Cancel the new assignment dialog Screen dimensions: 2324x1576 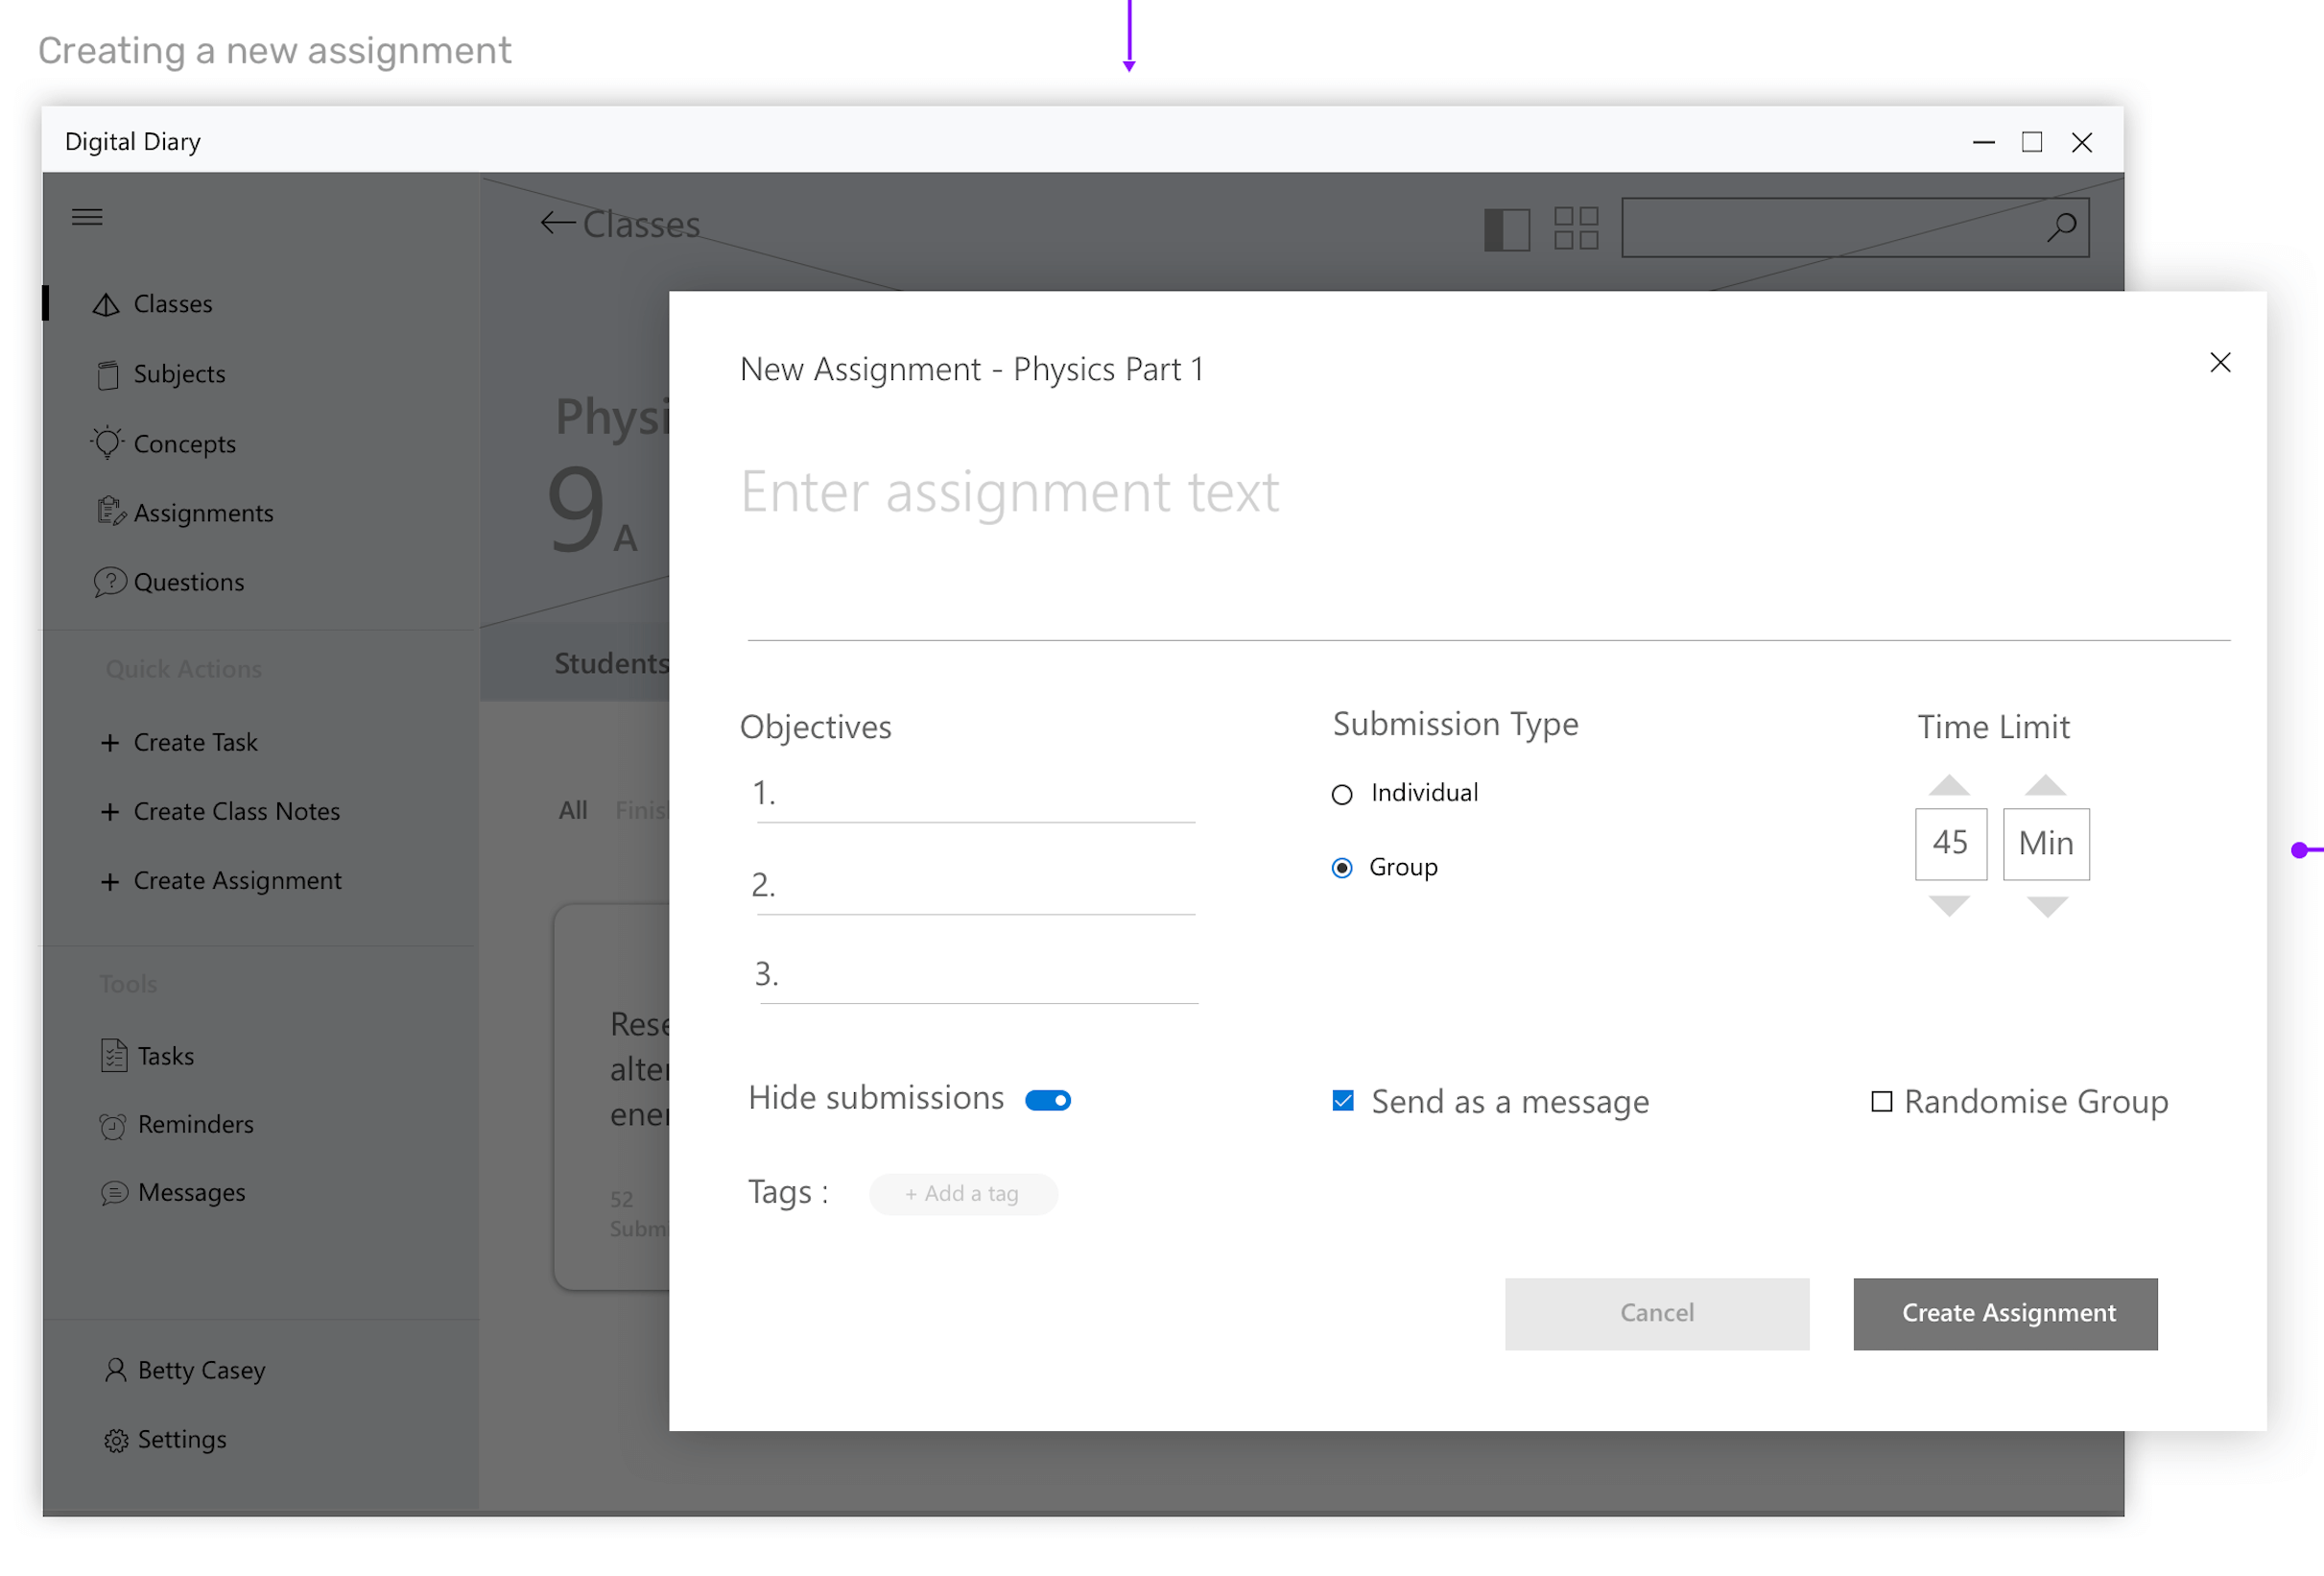point(1656,1313)
